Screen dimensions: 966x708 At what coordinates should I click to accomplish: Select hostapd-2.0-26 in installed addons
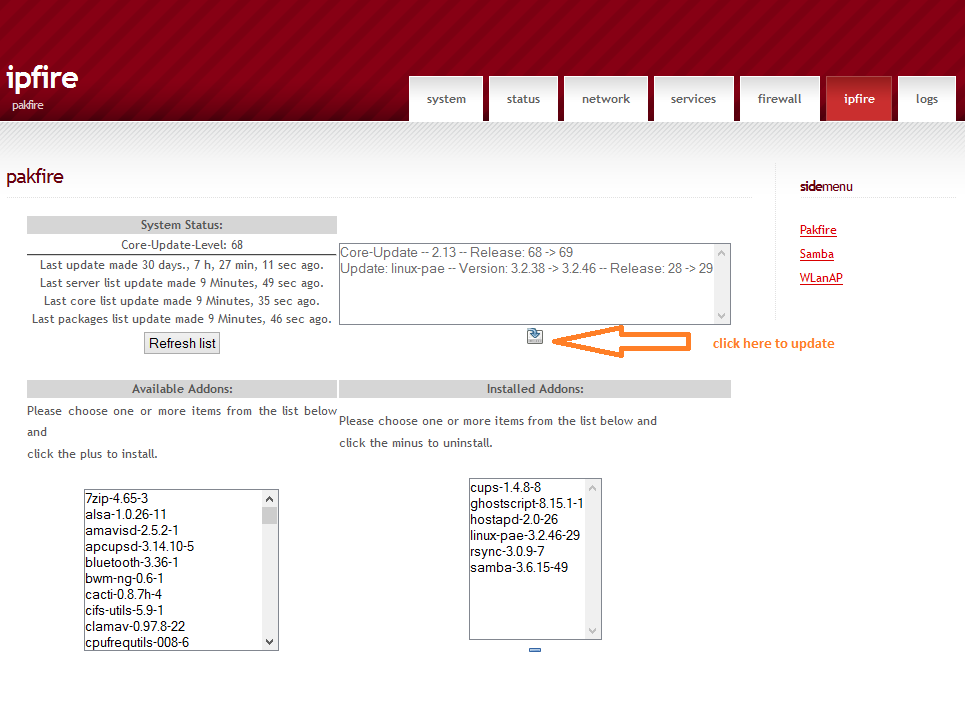pyautogui.click(x=527, y=519)
